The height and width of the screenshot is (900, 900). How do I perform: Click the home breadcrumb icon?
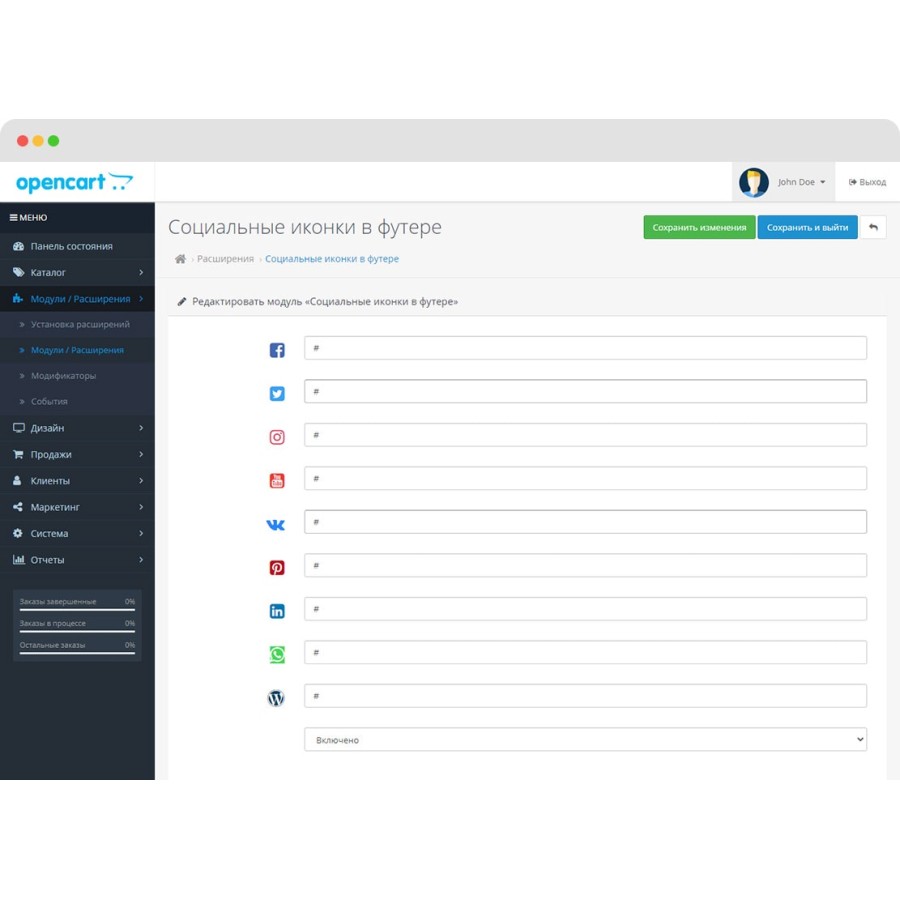coord(180,259)
